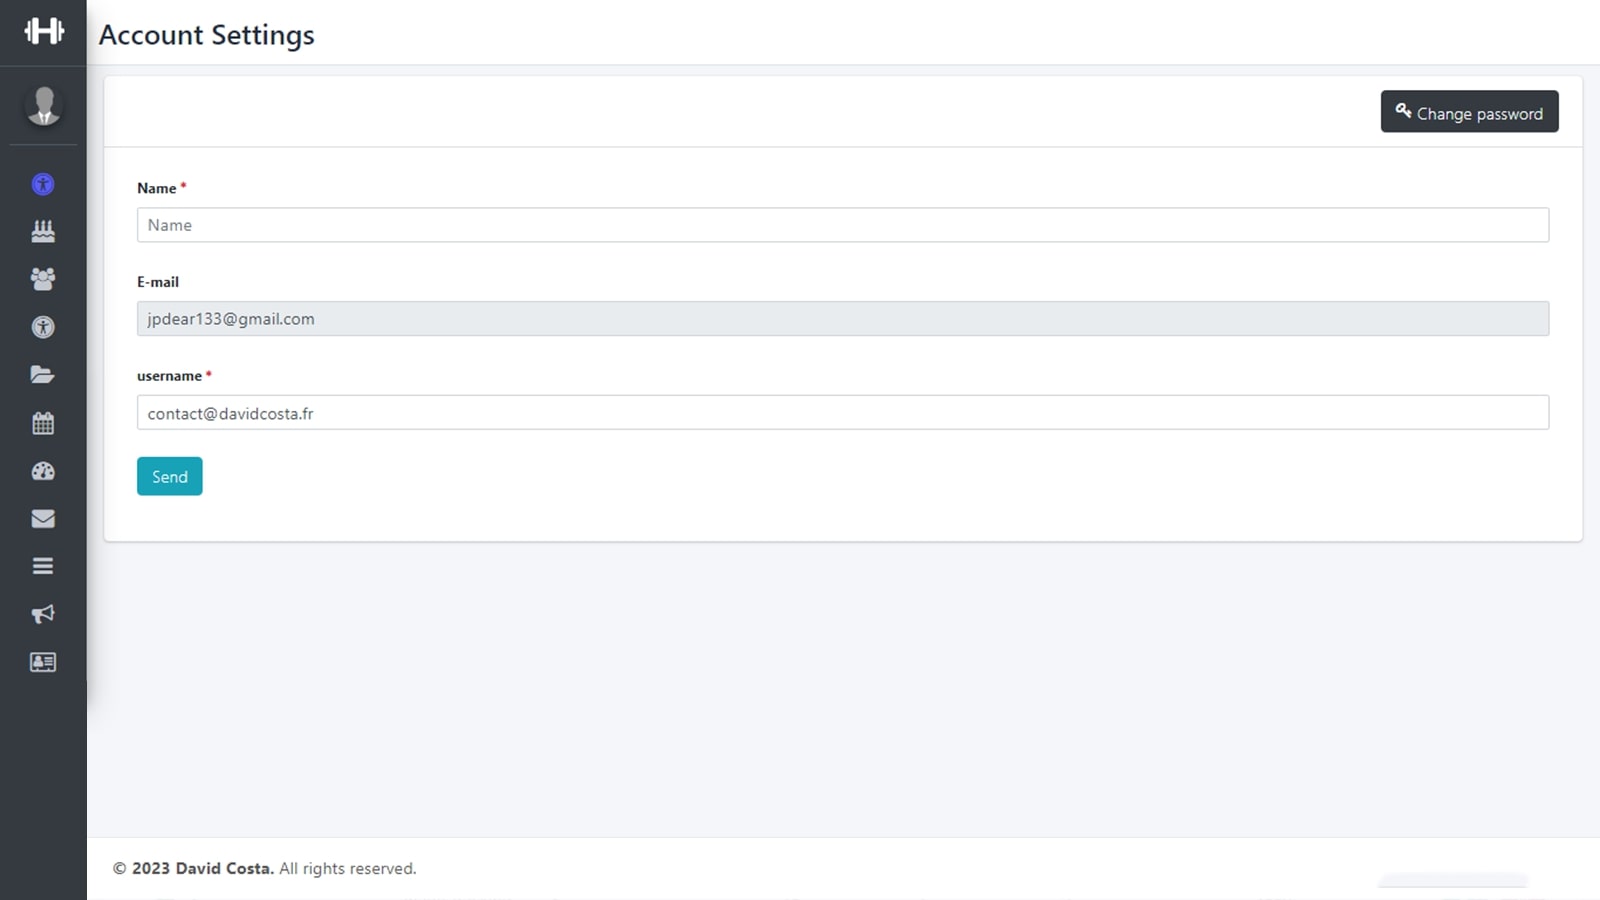This screenshot has width=1600, height=900.
Task: Click the dumbbell logo in the sidebar
Action: [43, 31]
